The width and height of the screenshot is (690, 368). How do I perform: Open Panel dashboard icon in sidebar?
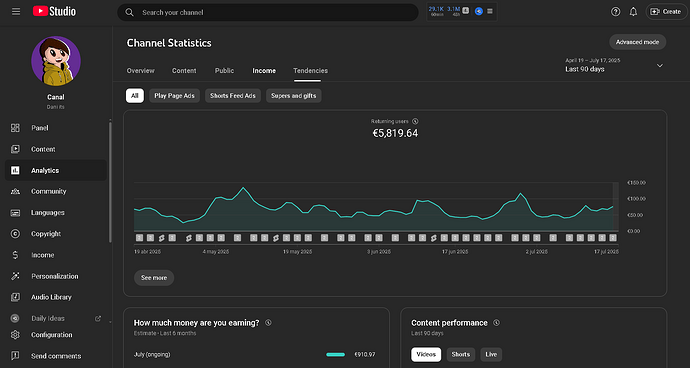pyautogui.click(x=15, y=128)
